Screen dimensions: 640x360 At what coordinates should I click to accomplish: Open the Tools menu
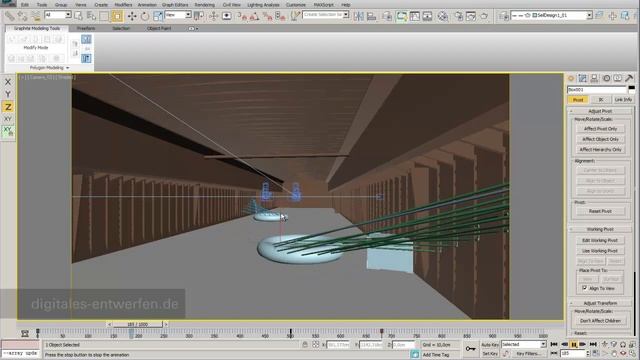click(42, 4)
